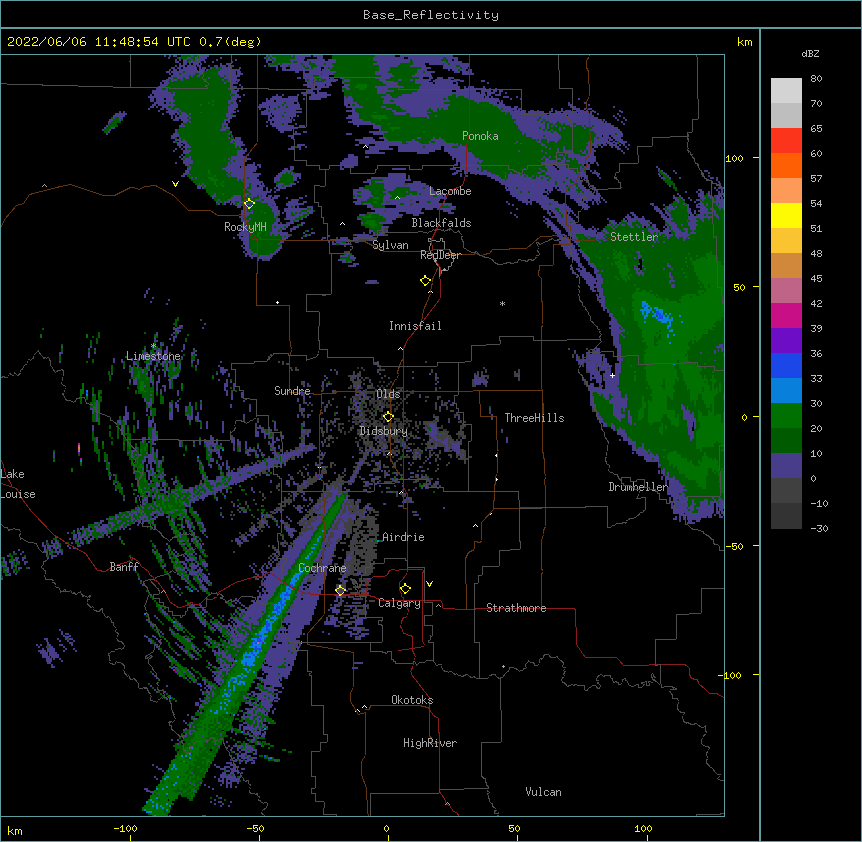The image size is (862, 842).
Task: Click the yellow diamond marker south of RedDeer
Action: [426, 281]
